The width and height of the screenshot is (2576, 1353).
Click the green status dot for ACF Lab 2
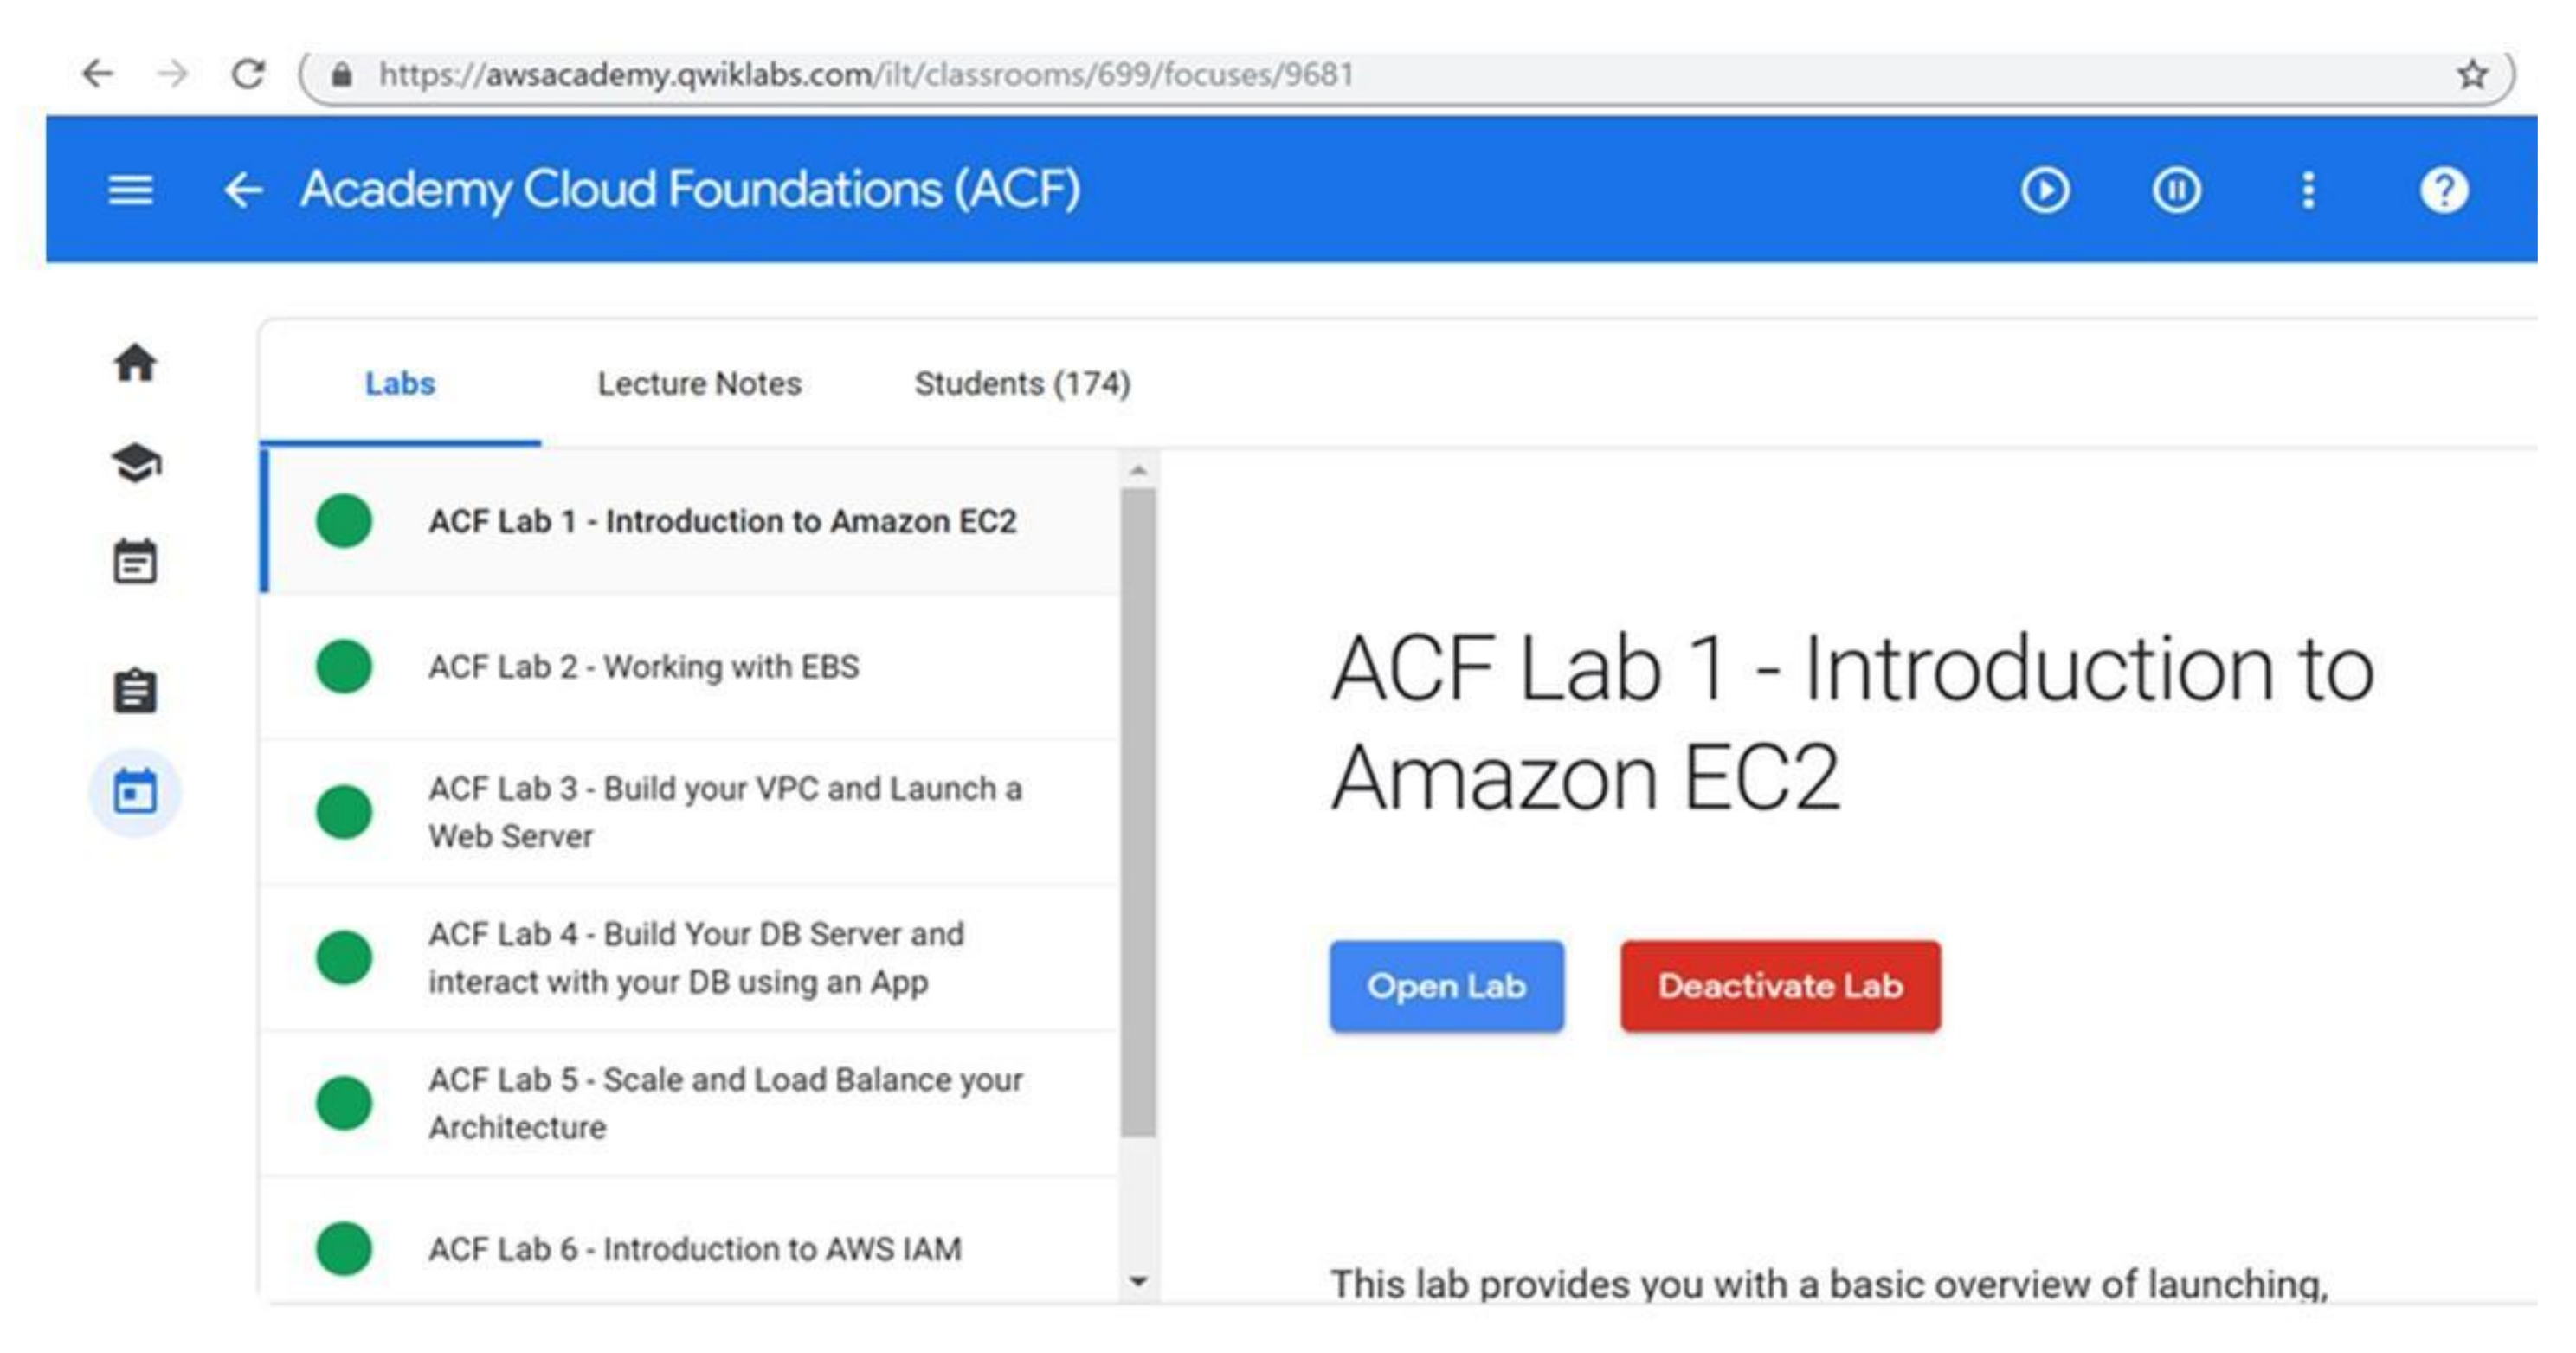pyautogui.click(x=344, y=667)
